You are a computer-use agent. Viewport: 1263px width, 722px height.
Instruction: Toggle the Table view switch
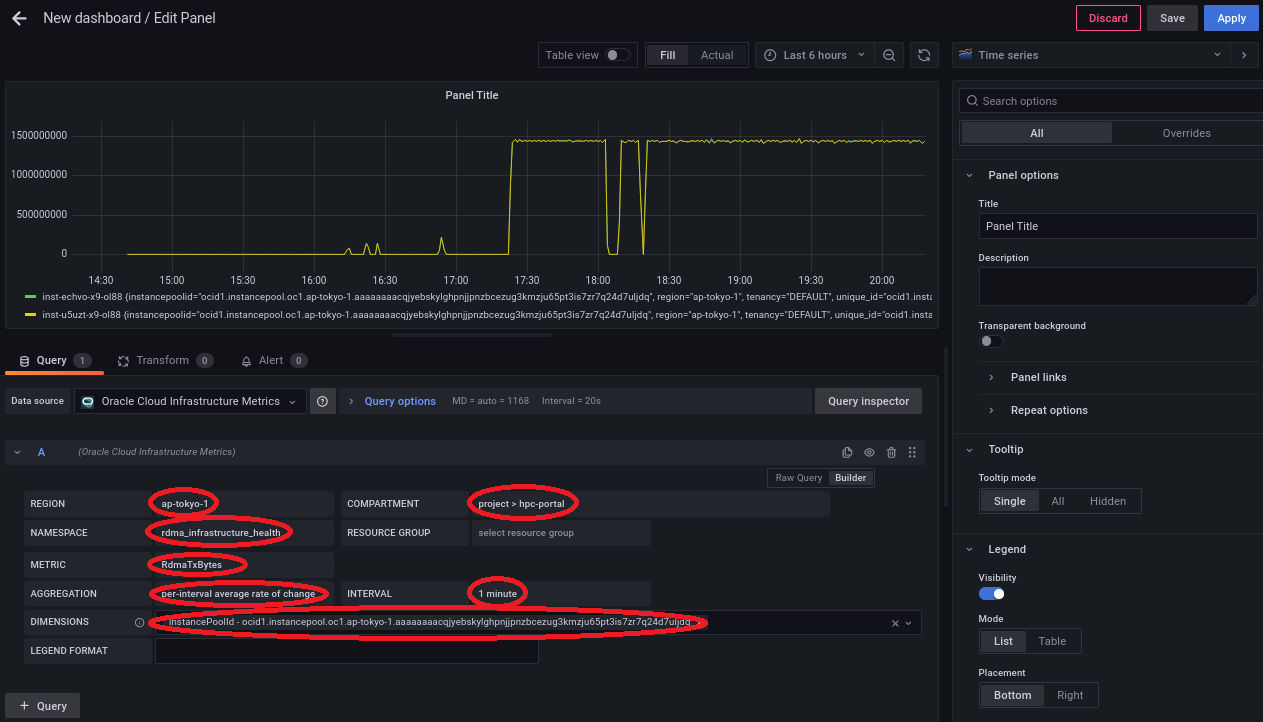618,56
